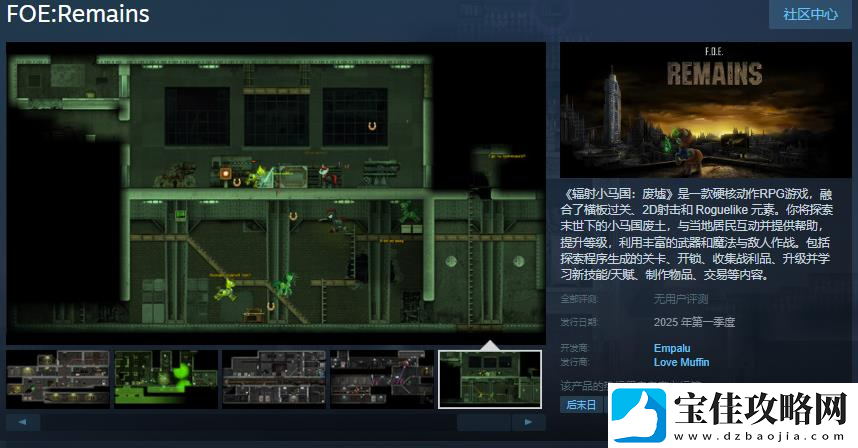The height and width of the screenshot is (448, 858).
Task: Select the fifth highlighted thumbnail
Action: [490, 380]
